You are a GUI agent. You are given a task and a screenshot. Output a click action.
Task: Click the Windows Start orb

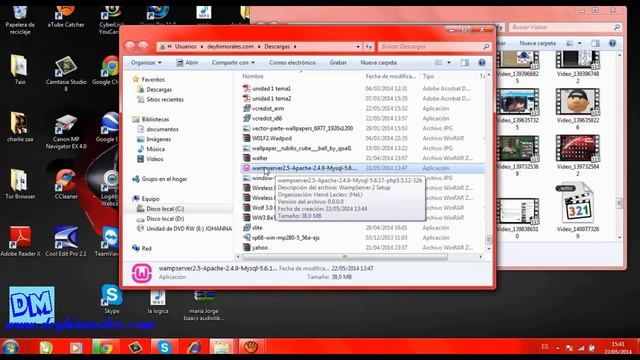coord(10,347)
